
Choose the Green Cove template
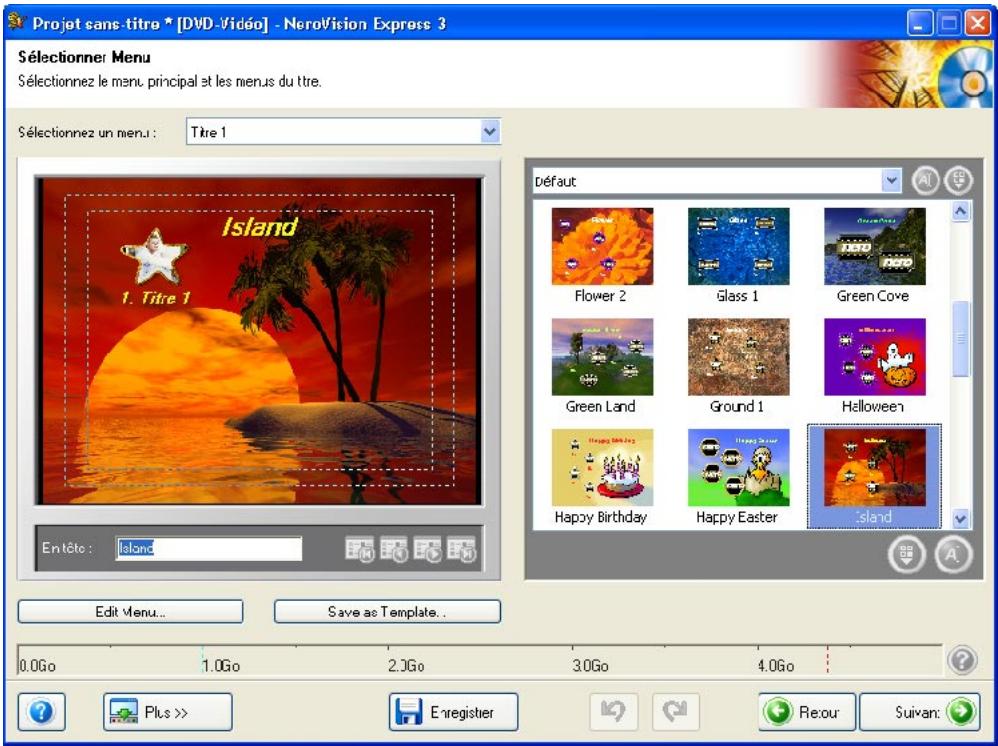(x=875, y=255)
